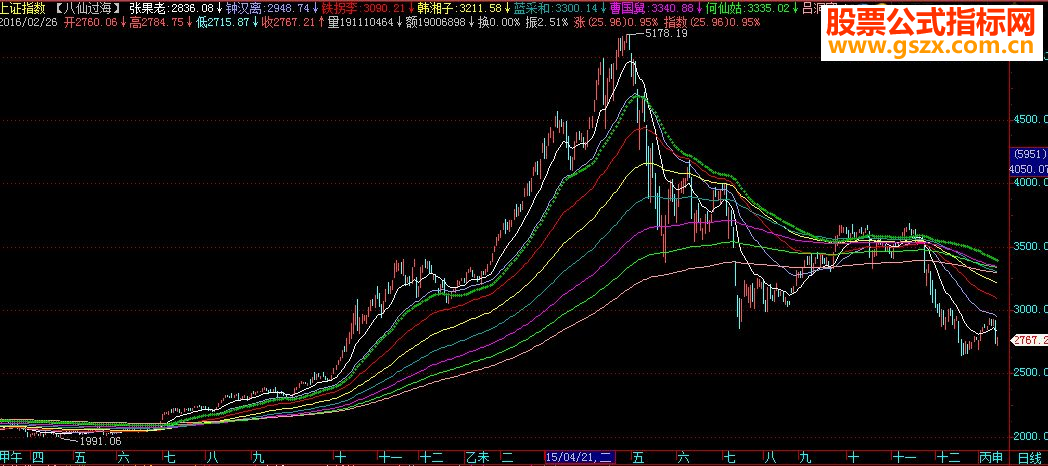This screenshot has height=466, width=1048.
Task: Click the 韩湘子:3211.58 indicator value
Action: (458, 9)
